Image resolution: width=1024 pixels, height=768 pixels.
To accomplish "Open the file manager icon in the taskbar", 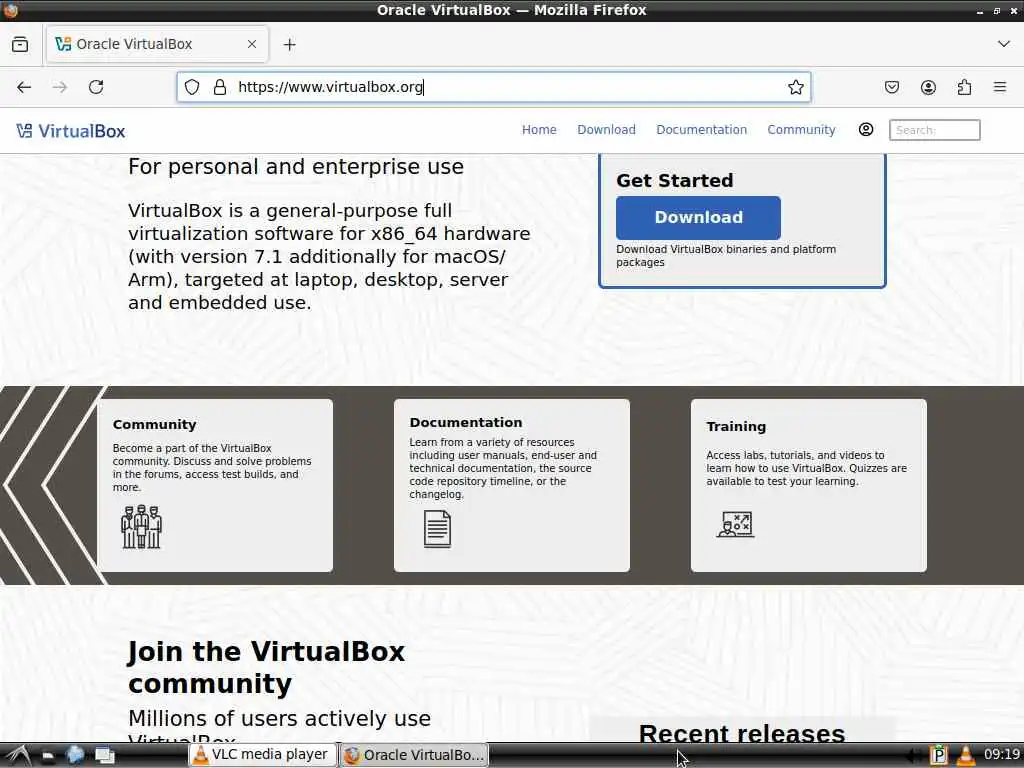I will pyautogui.click(x=48, y=756).
